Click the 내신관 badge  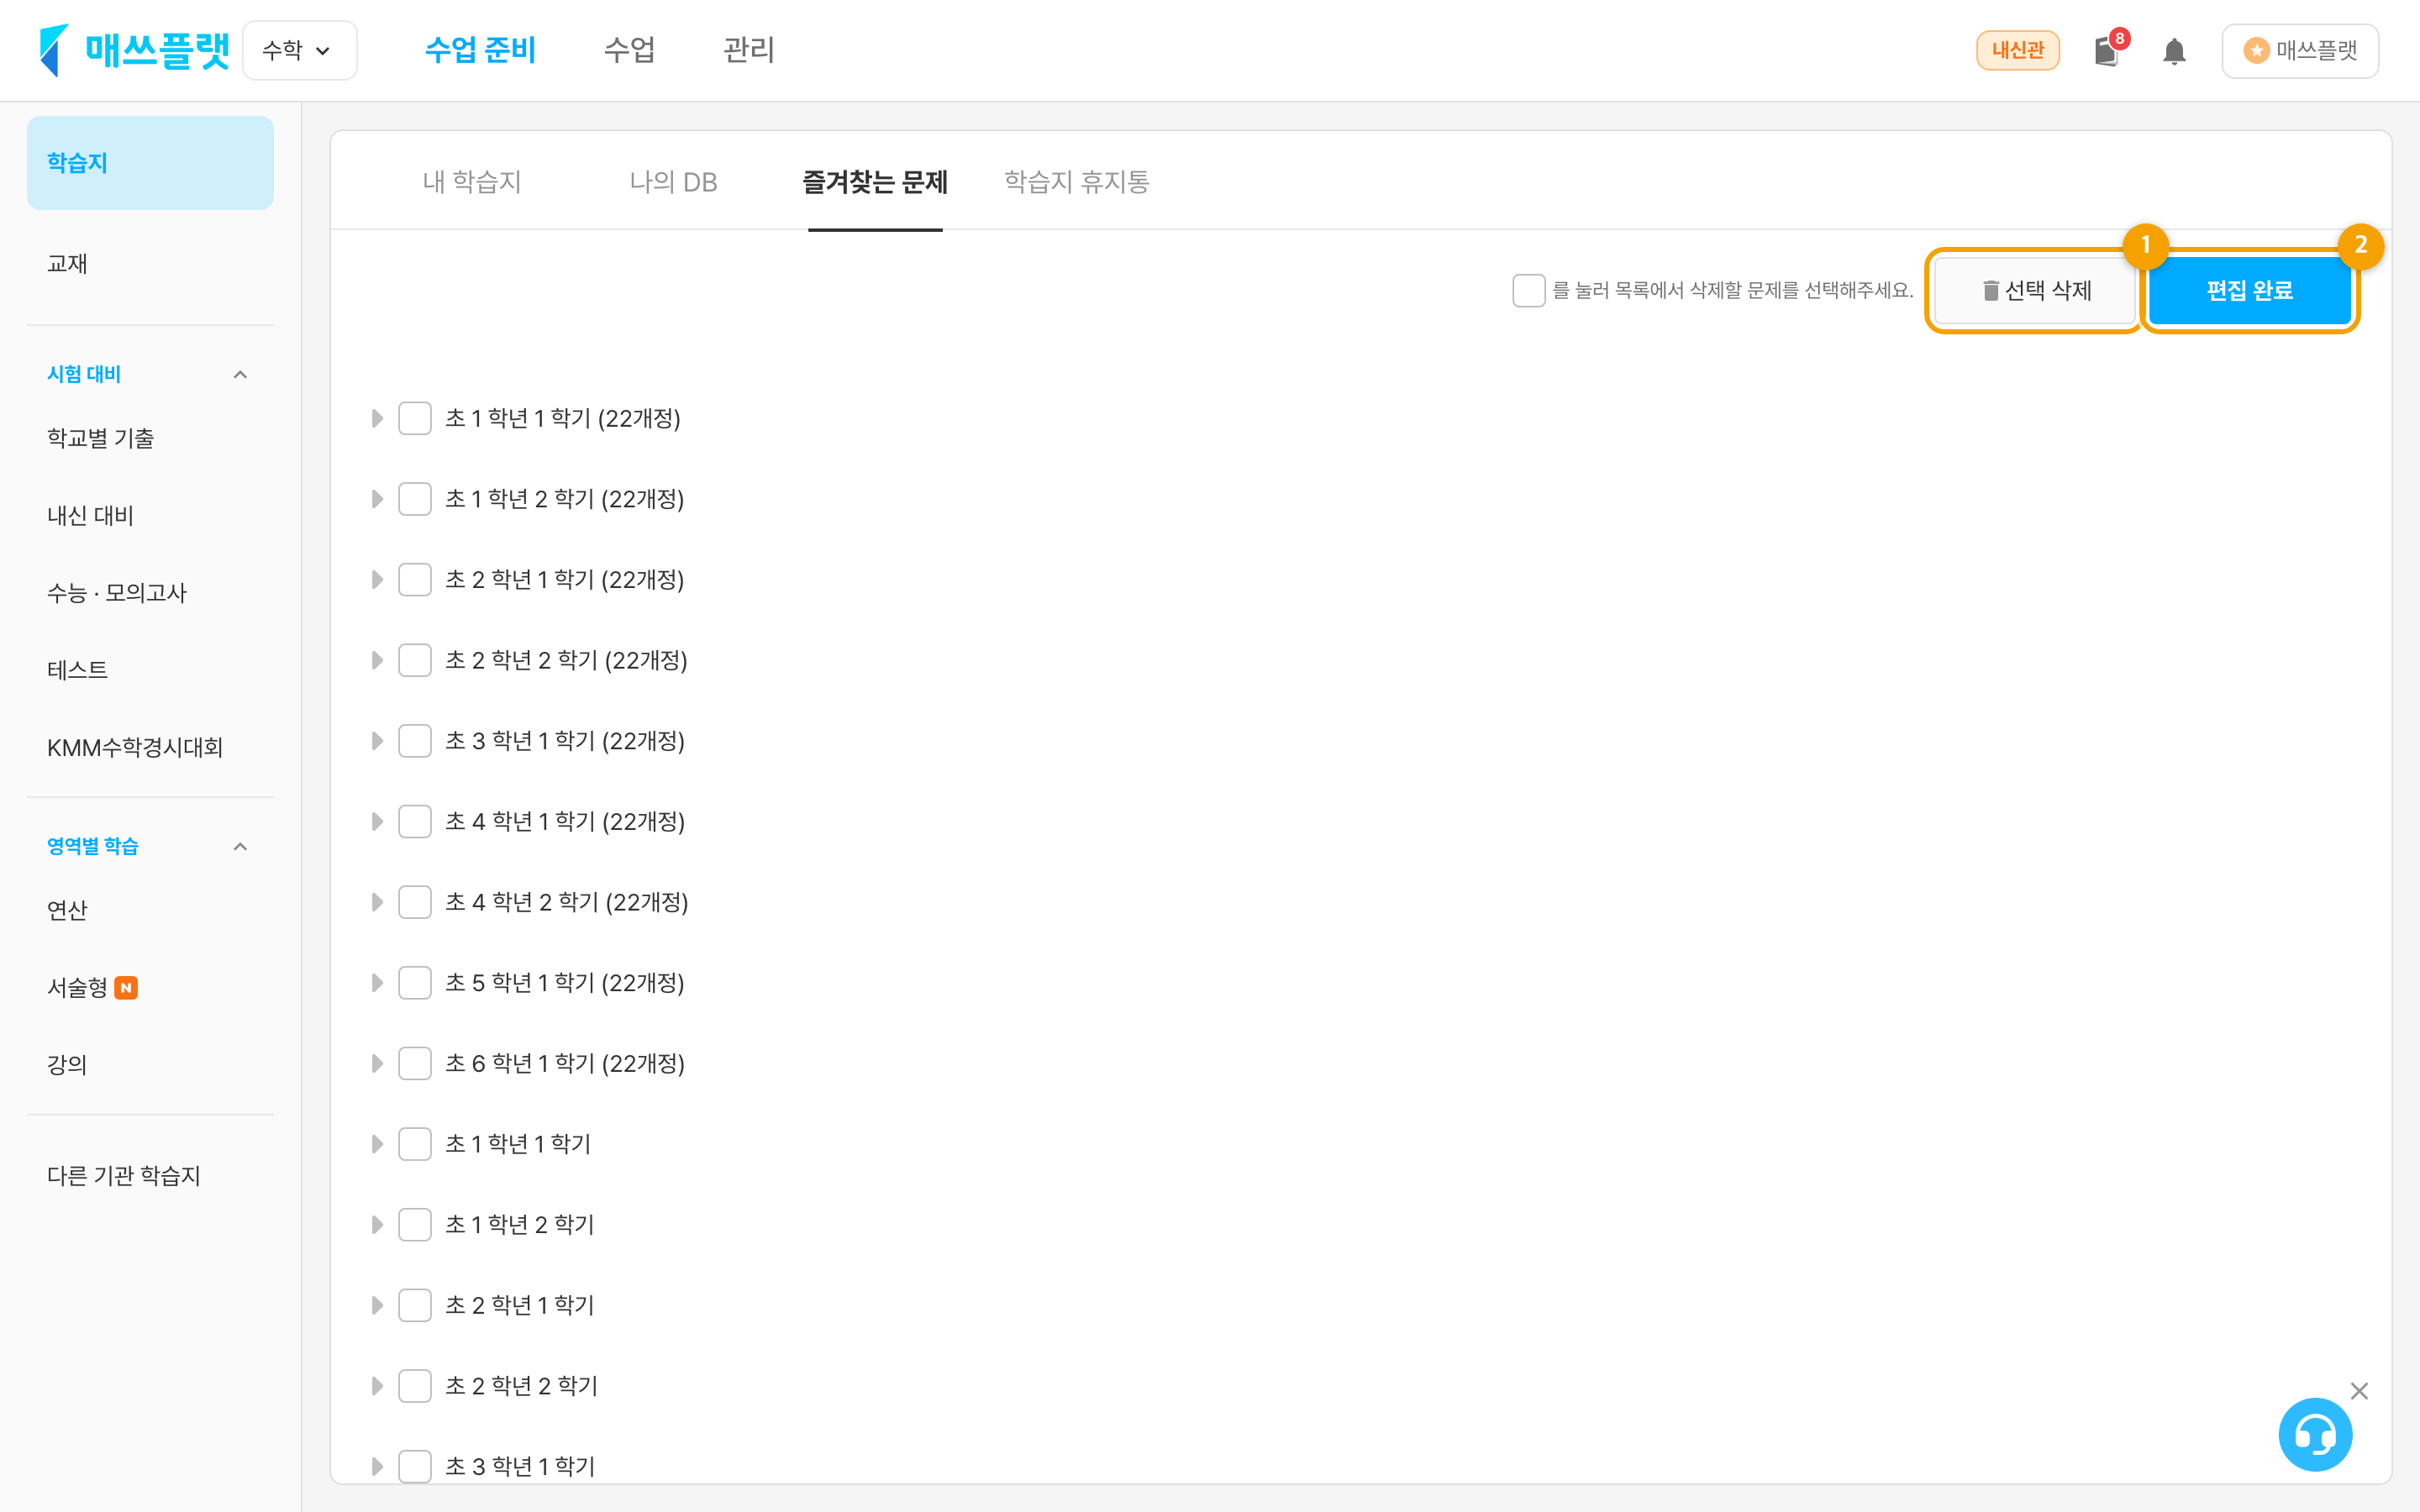pos(2017,50)
